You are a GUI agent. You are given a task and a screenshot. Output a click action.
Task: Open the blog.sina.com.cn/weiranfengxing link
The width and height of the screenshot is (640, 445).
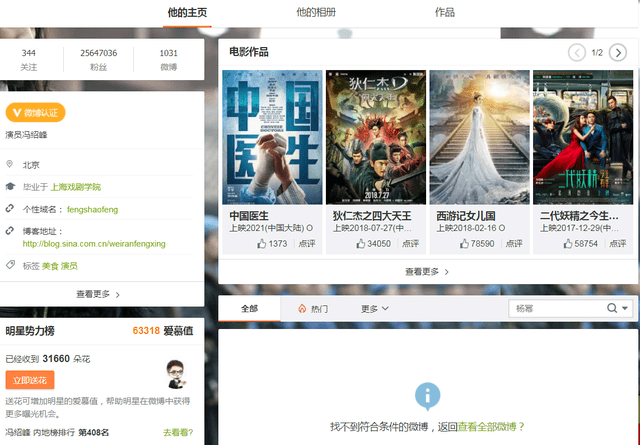click(94, 244)
